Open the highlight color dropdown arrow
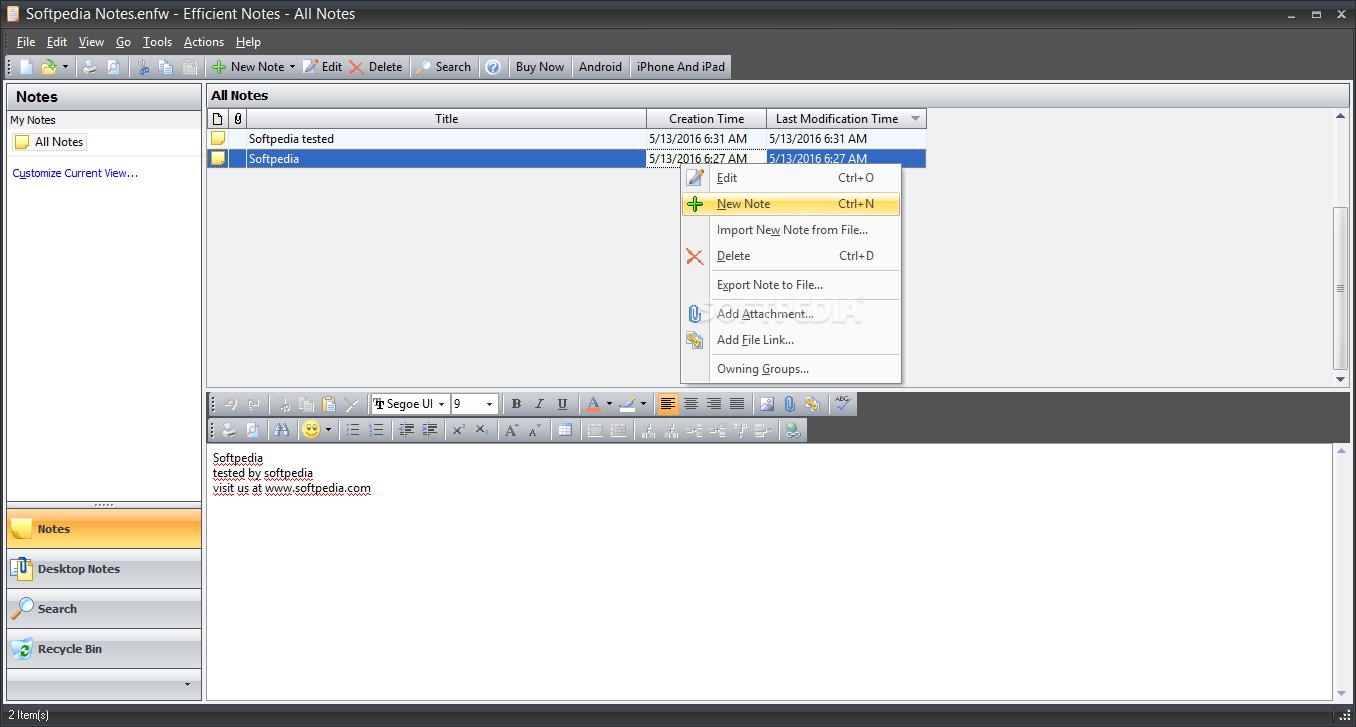This screenshot has width=1356, height=727. 643,404
